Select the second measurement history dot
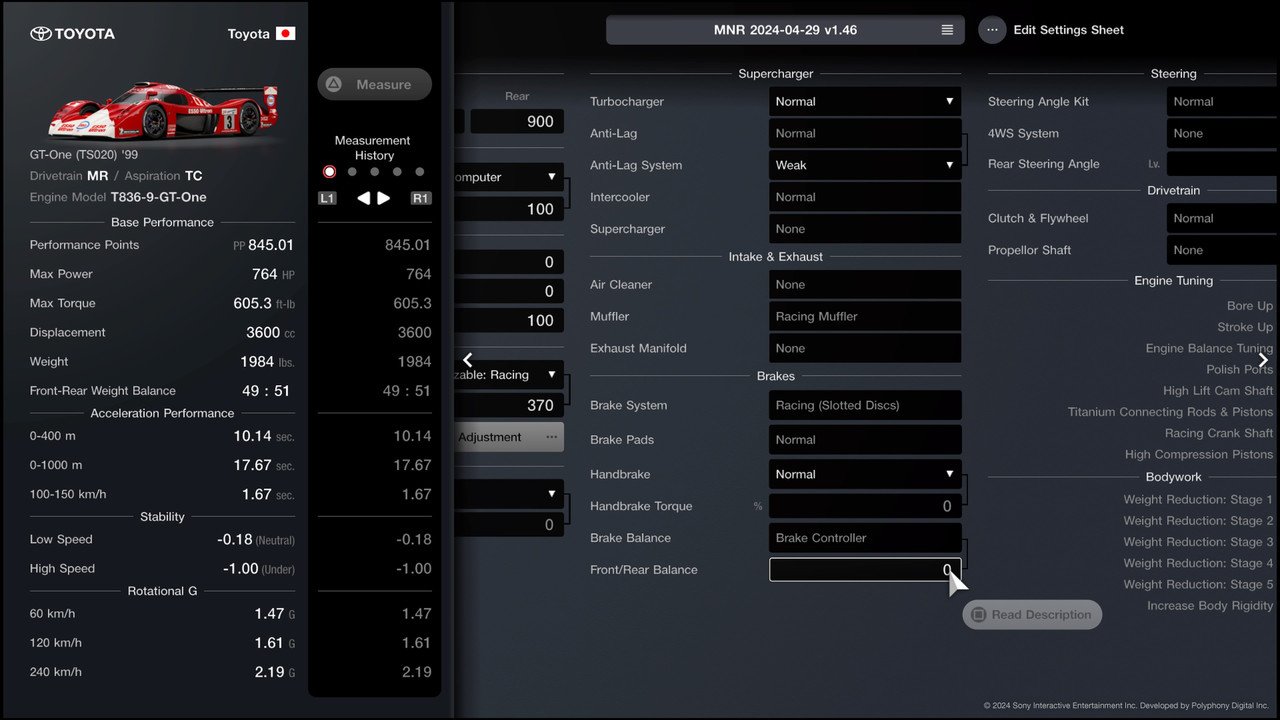Image resolution: width=1280 pixels, height=720 pixels. [x=352, y=172]
